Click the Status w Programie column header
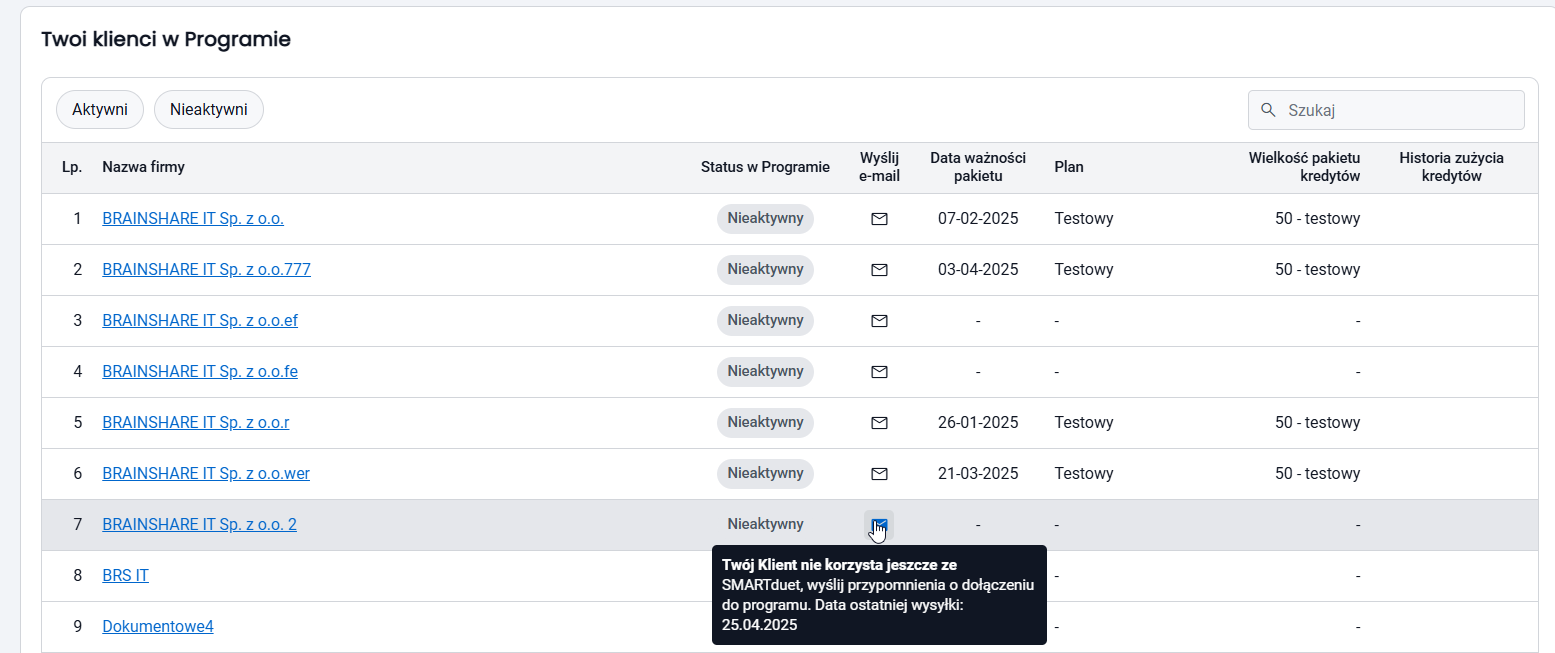1555x653 pixels. click(765, 167)
